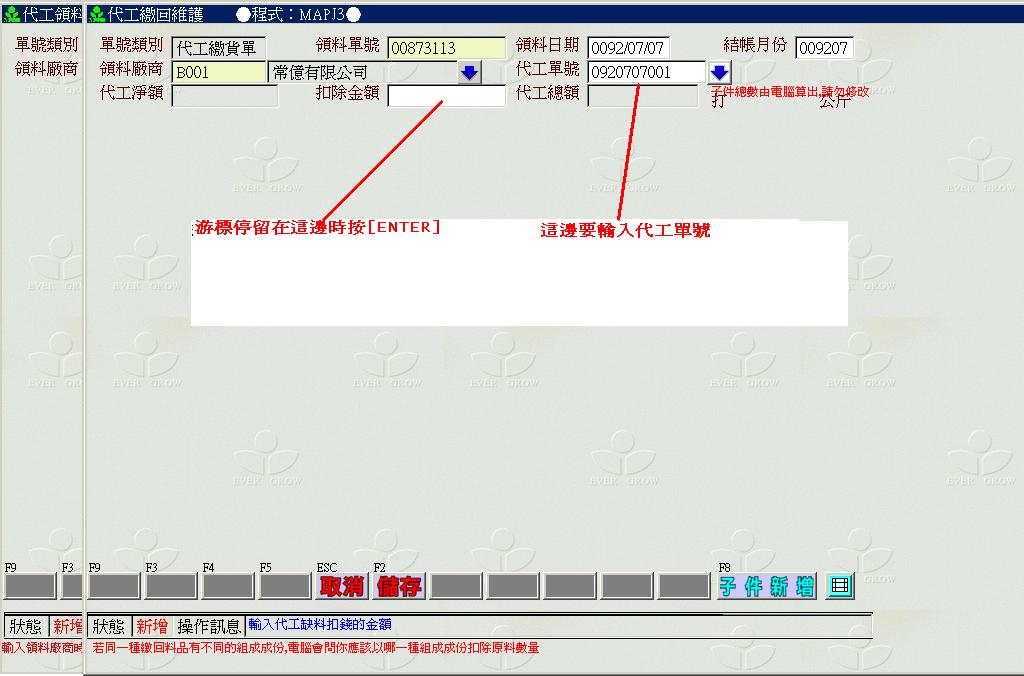Click the 代工單號 field showing 0920707001
This screenshot has width=1024, height=676.
[x=645, y=73]
